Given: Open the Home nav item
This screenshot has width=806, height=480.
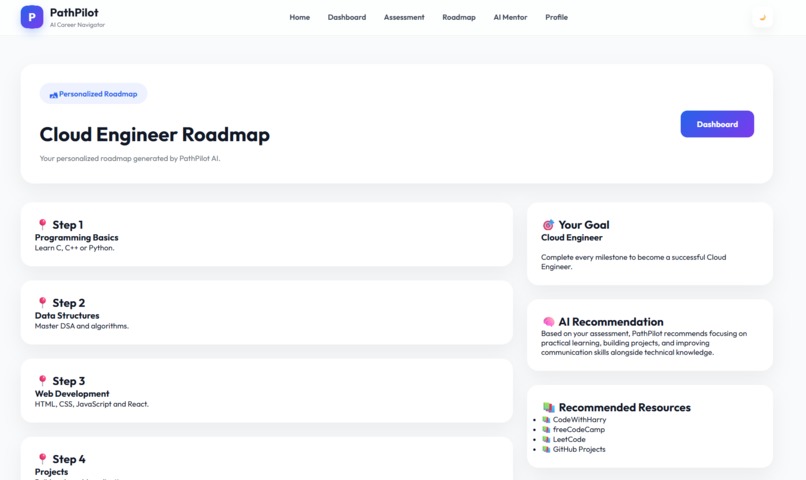Looking at the screenshot, I should pyautogui.click(x=300, y=17).
